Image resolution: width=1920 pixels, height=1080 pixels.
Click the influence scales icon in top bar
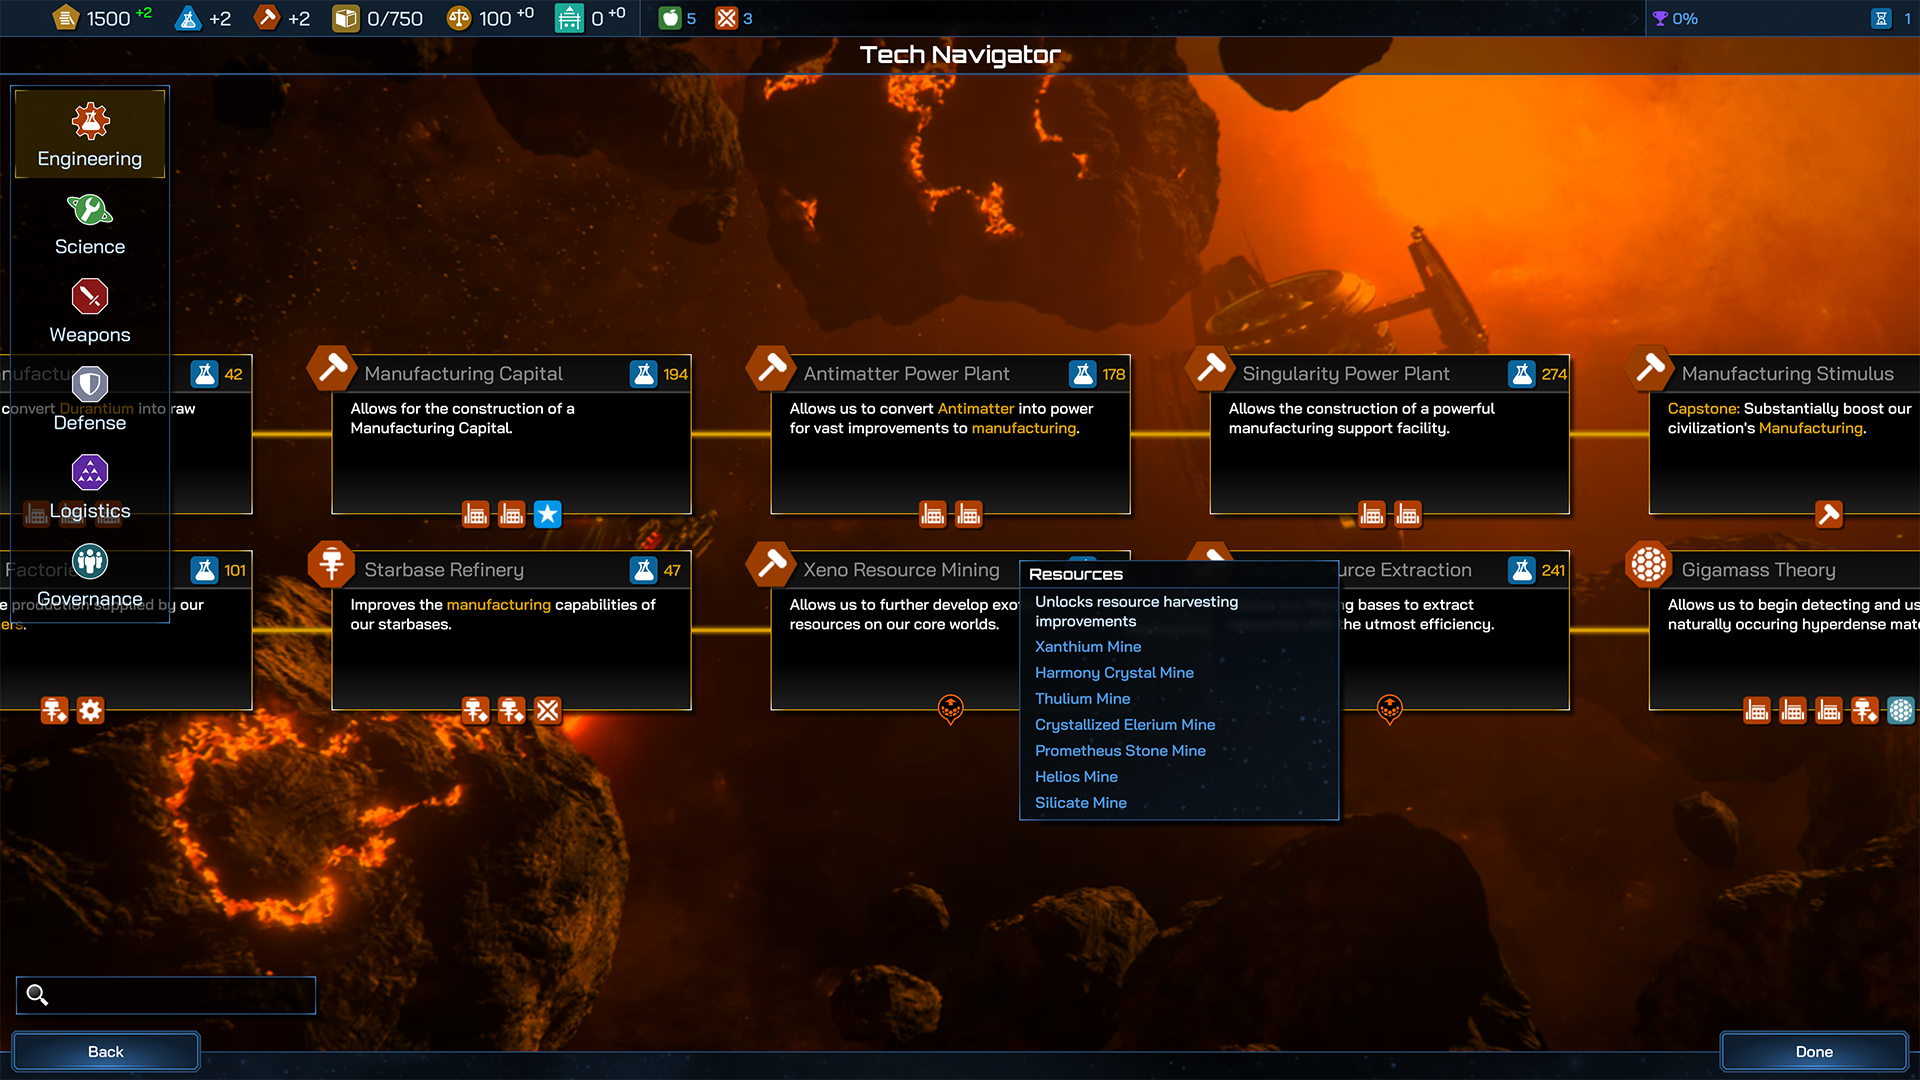coord(458,18)
